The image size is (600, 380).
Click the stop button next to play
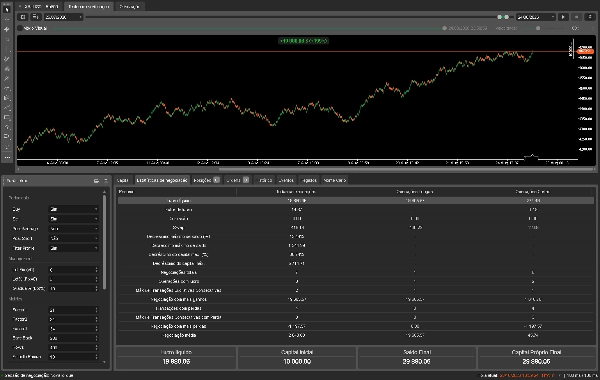[x=576, y=17]
